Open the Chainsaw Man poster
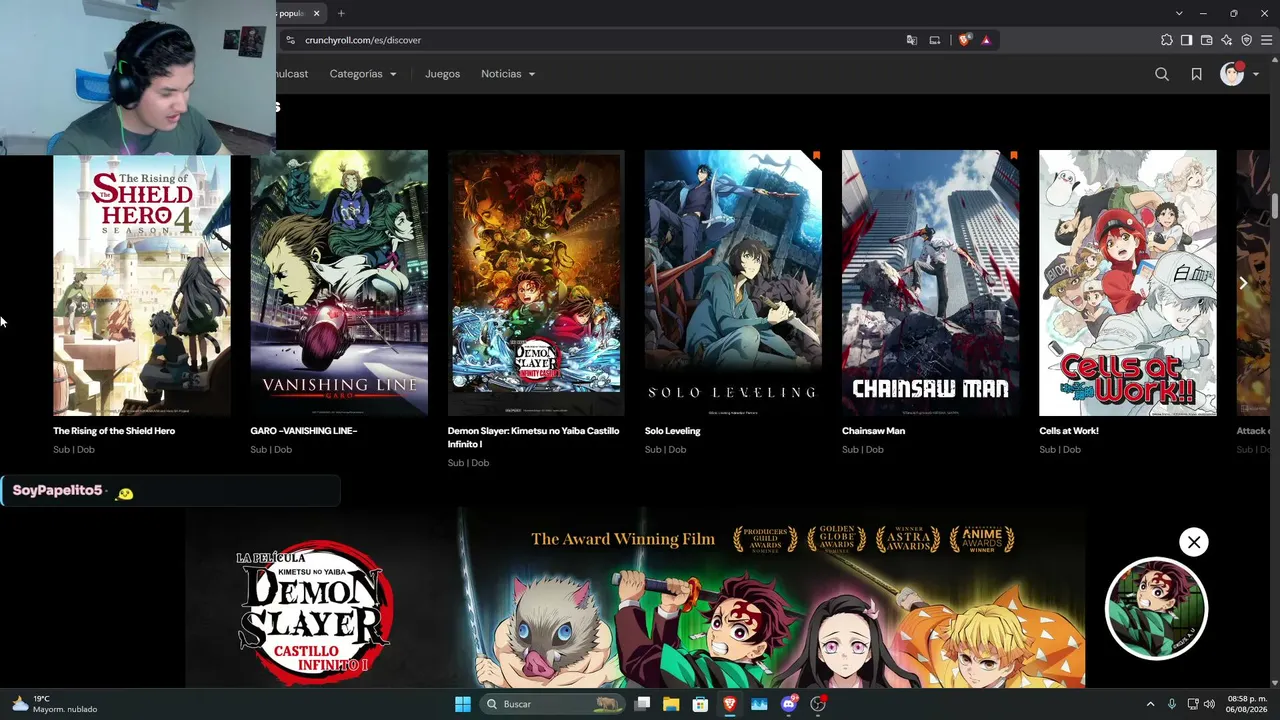1280x720 pixels. click(x=930, y=283)
